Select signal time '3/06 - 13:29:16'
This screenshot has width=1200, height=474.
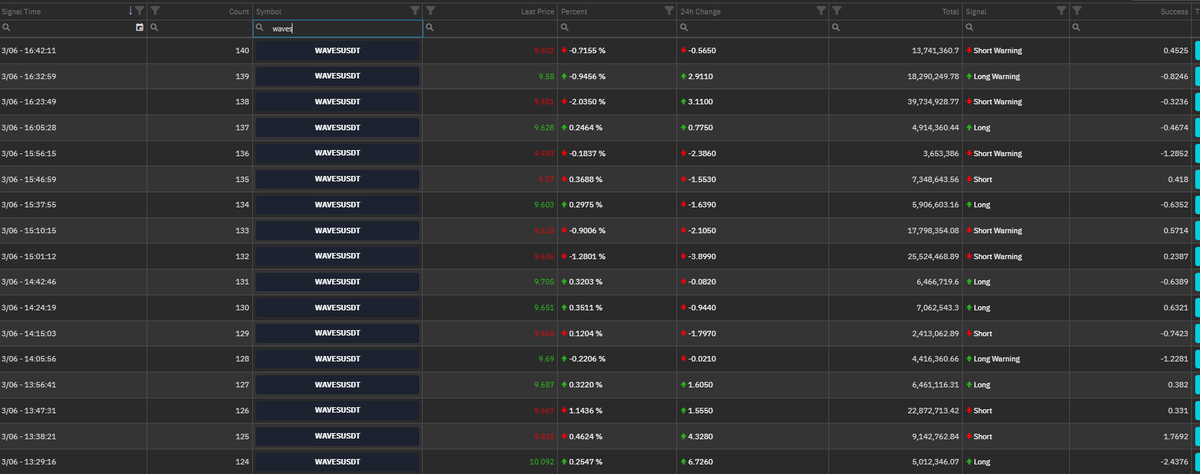pos(29,461)
